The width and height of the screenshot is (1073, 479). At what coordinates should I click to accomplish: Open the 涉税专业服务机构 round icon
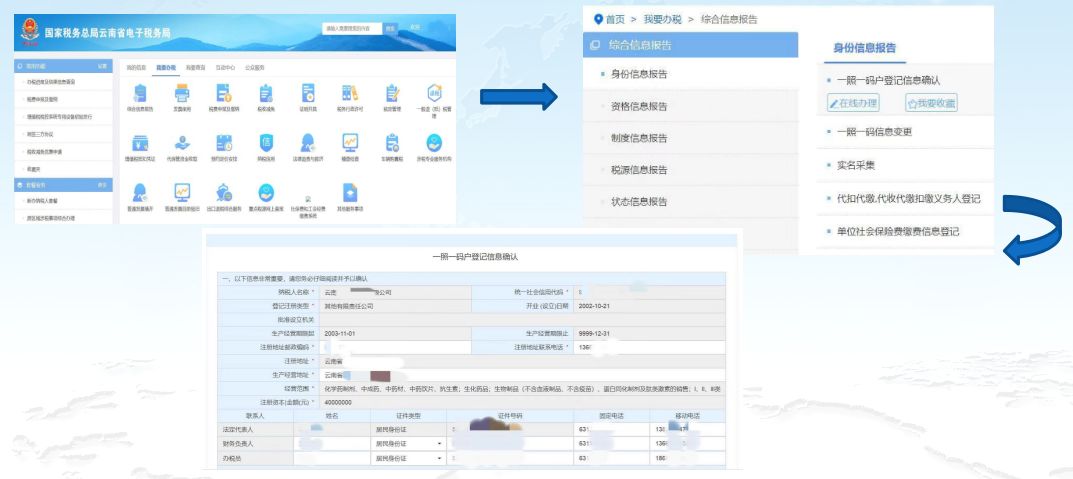click(434, 143)
